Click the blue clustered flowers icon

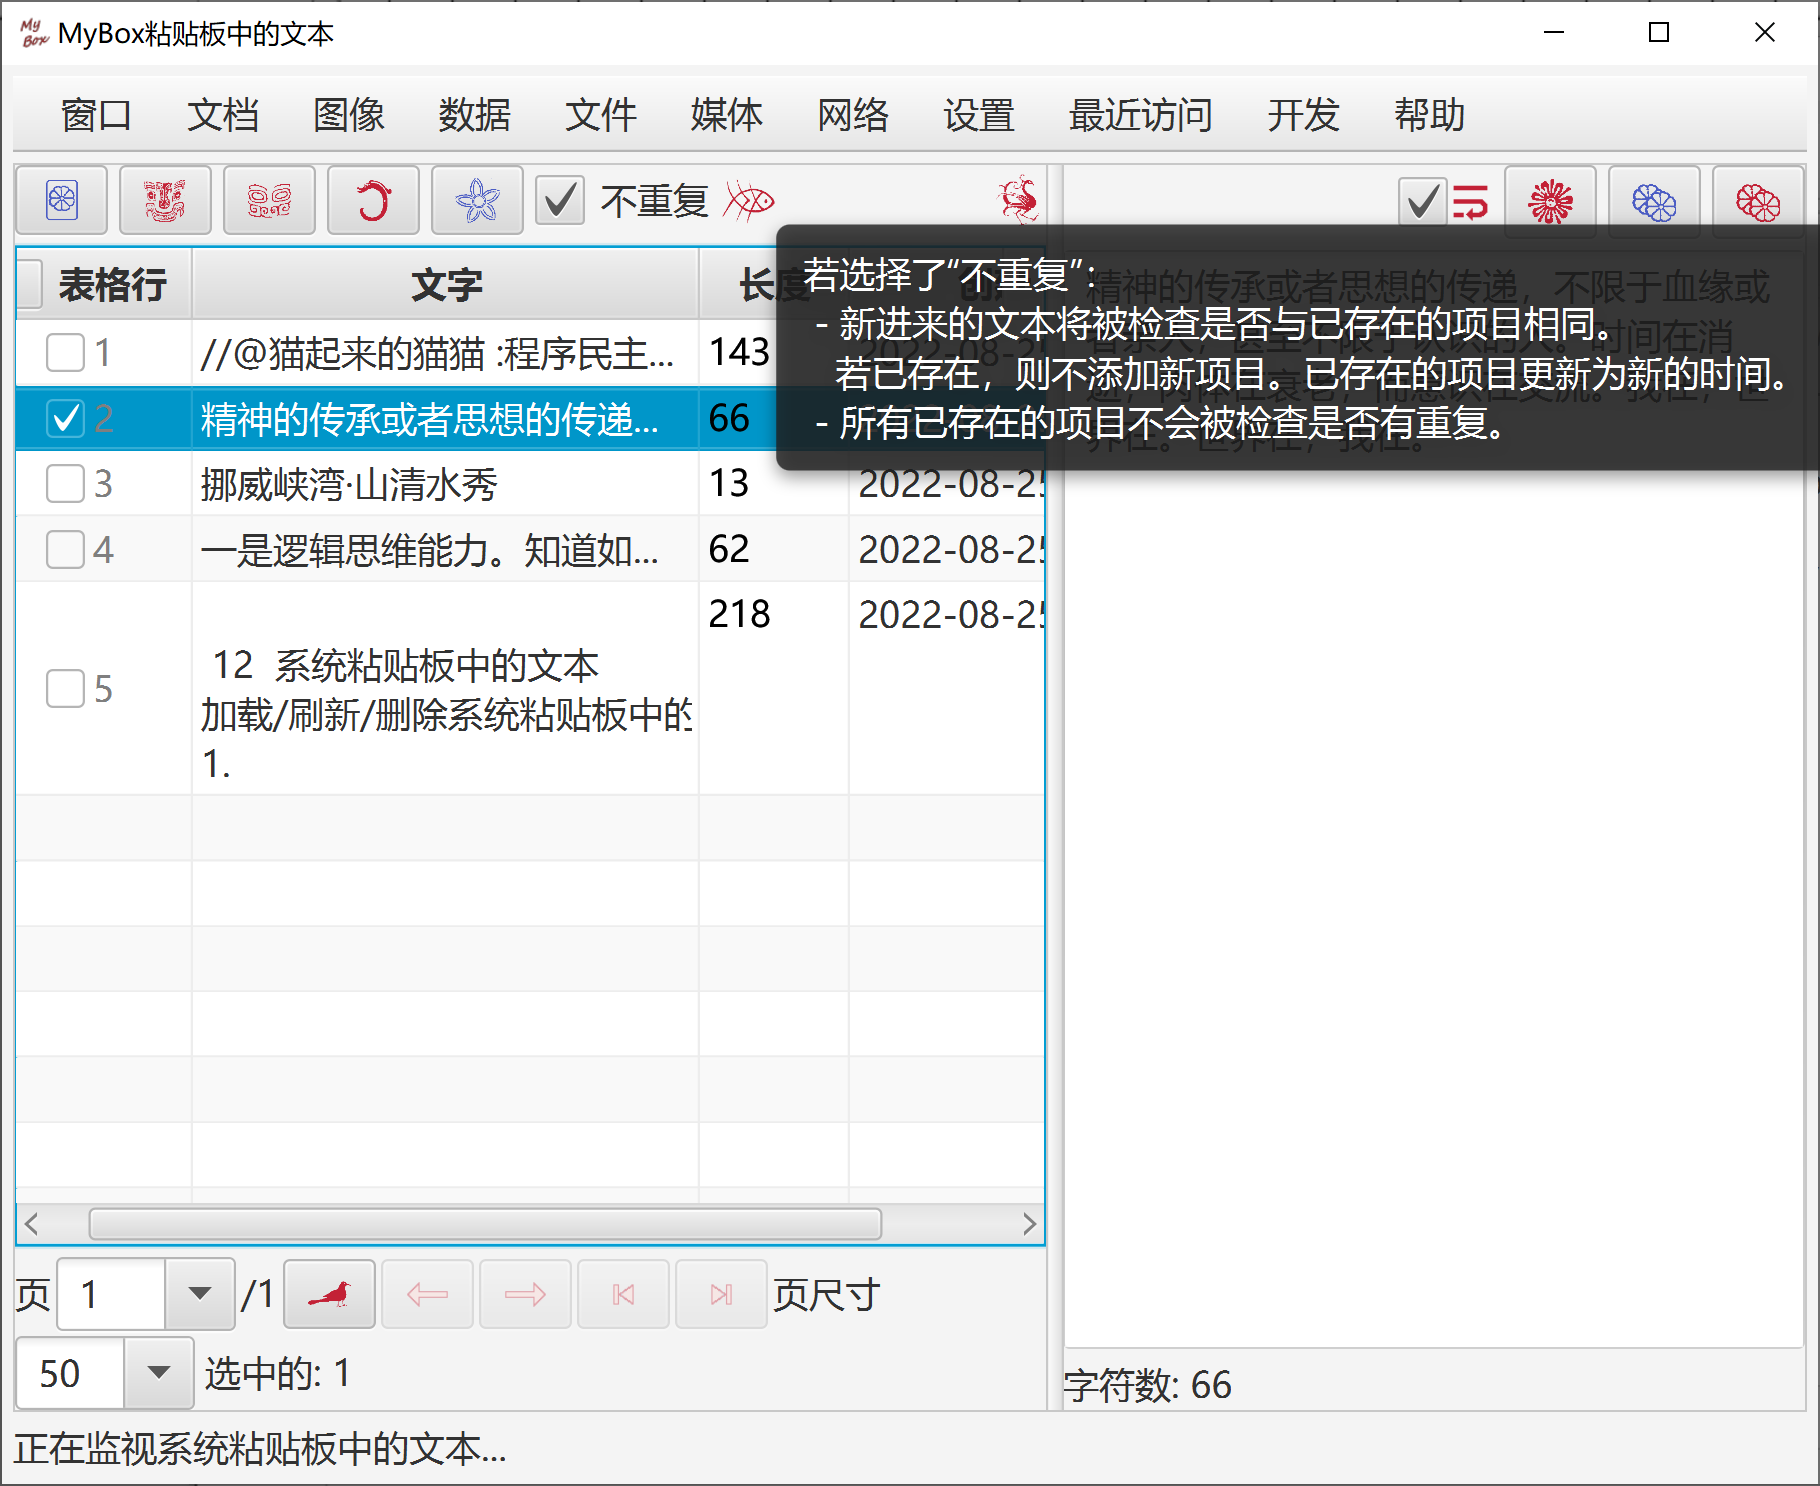click(x=1654, y=201)
